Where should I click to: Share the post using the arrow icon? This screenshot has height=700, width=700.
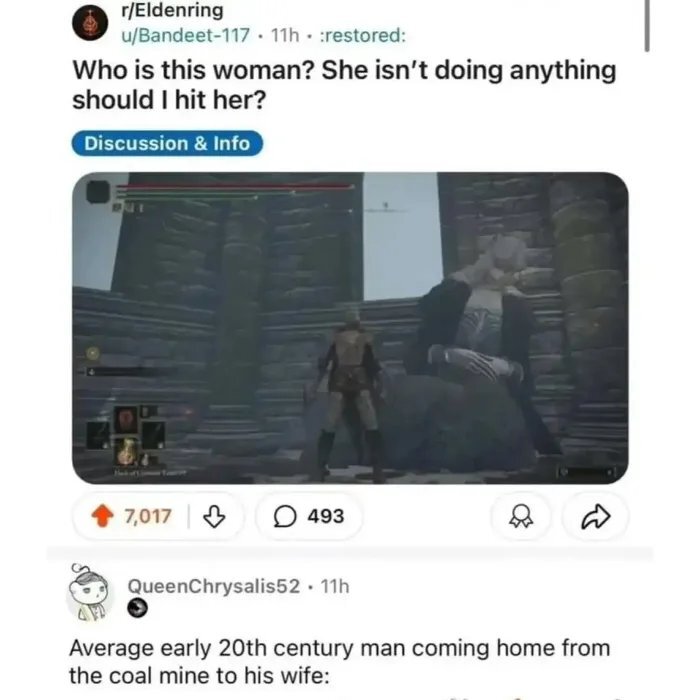pyautogui.click(x=596, y=517)
